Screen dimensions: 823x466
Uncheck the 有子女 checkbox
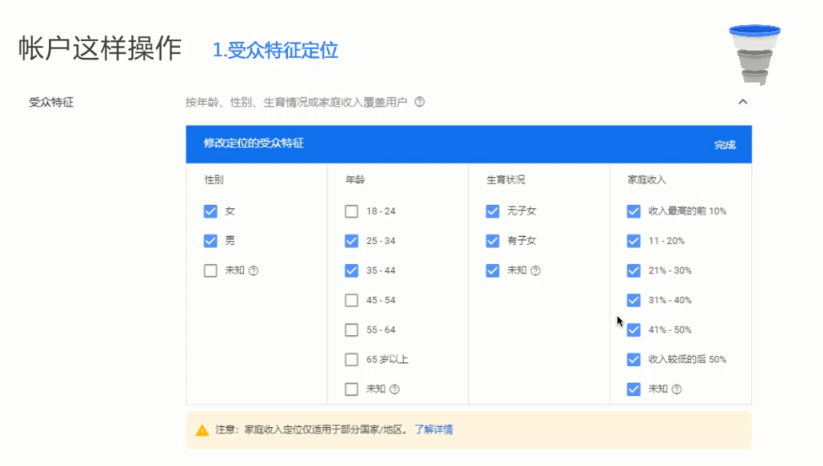(492, 241)
